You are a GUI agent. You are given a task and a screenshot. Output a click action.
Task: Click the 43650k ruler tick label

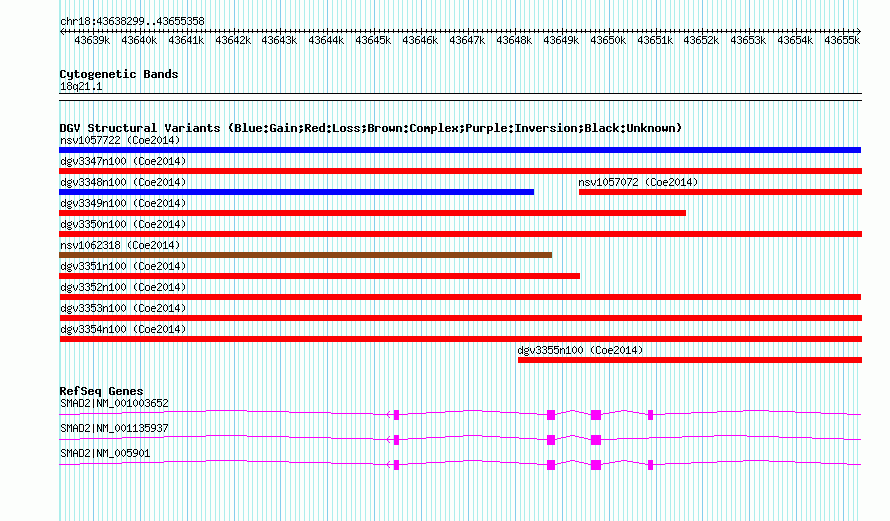point(608,40)
